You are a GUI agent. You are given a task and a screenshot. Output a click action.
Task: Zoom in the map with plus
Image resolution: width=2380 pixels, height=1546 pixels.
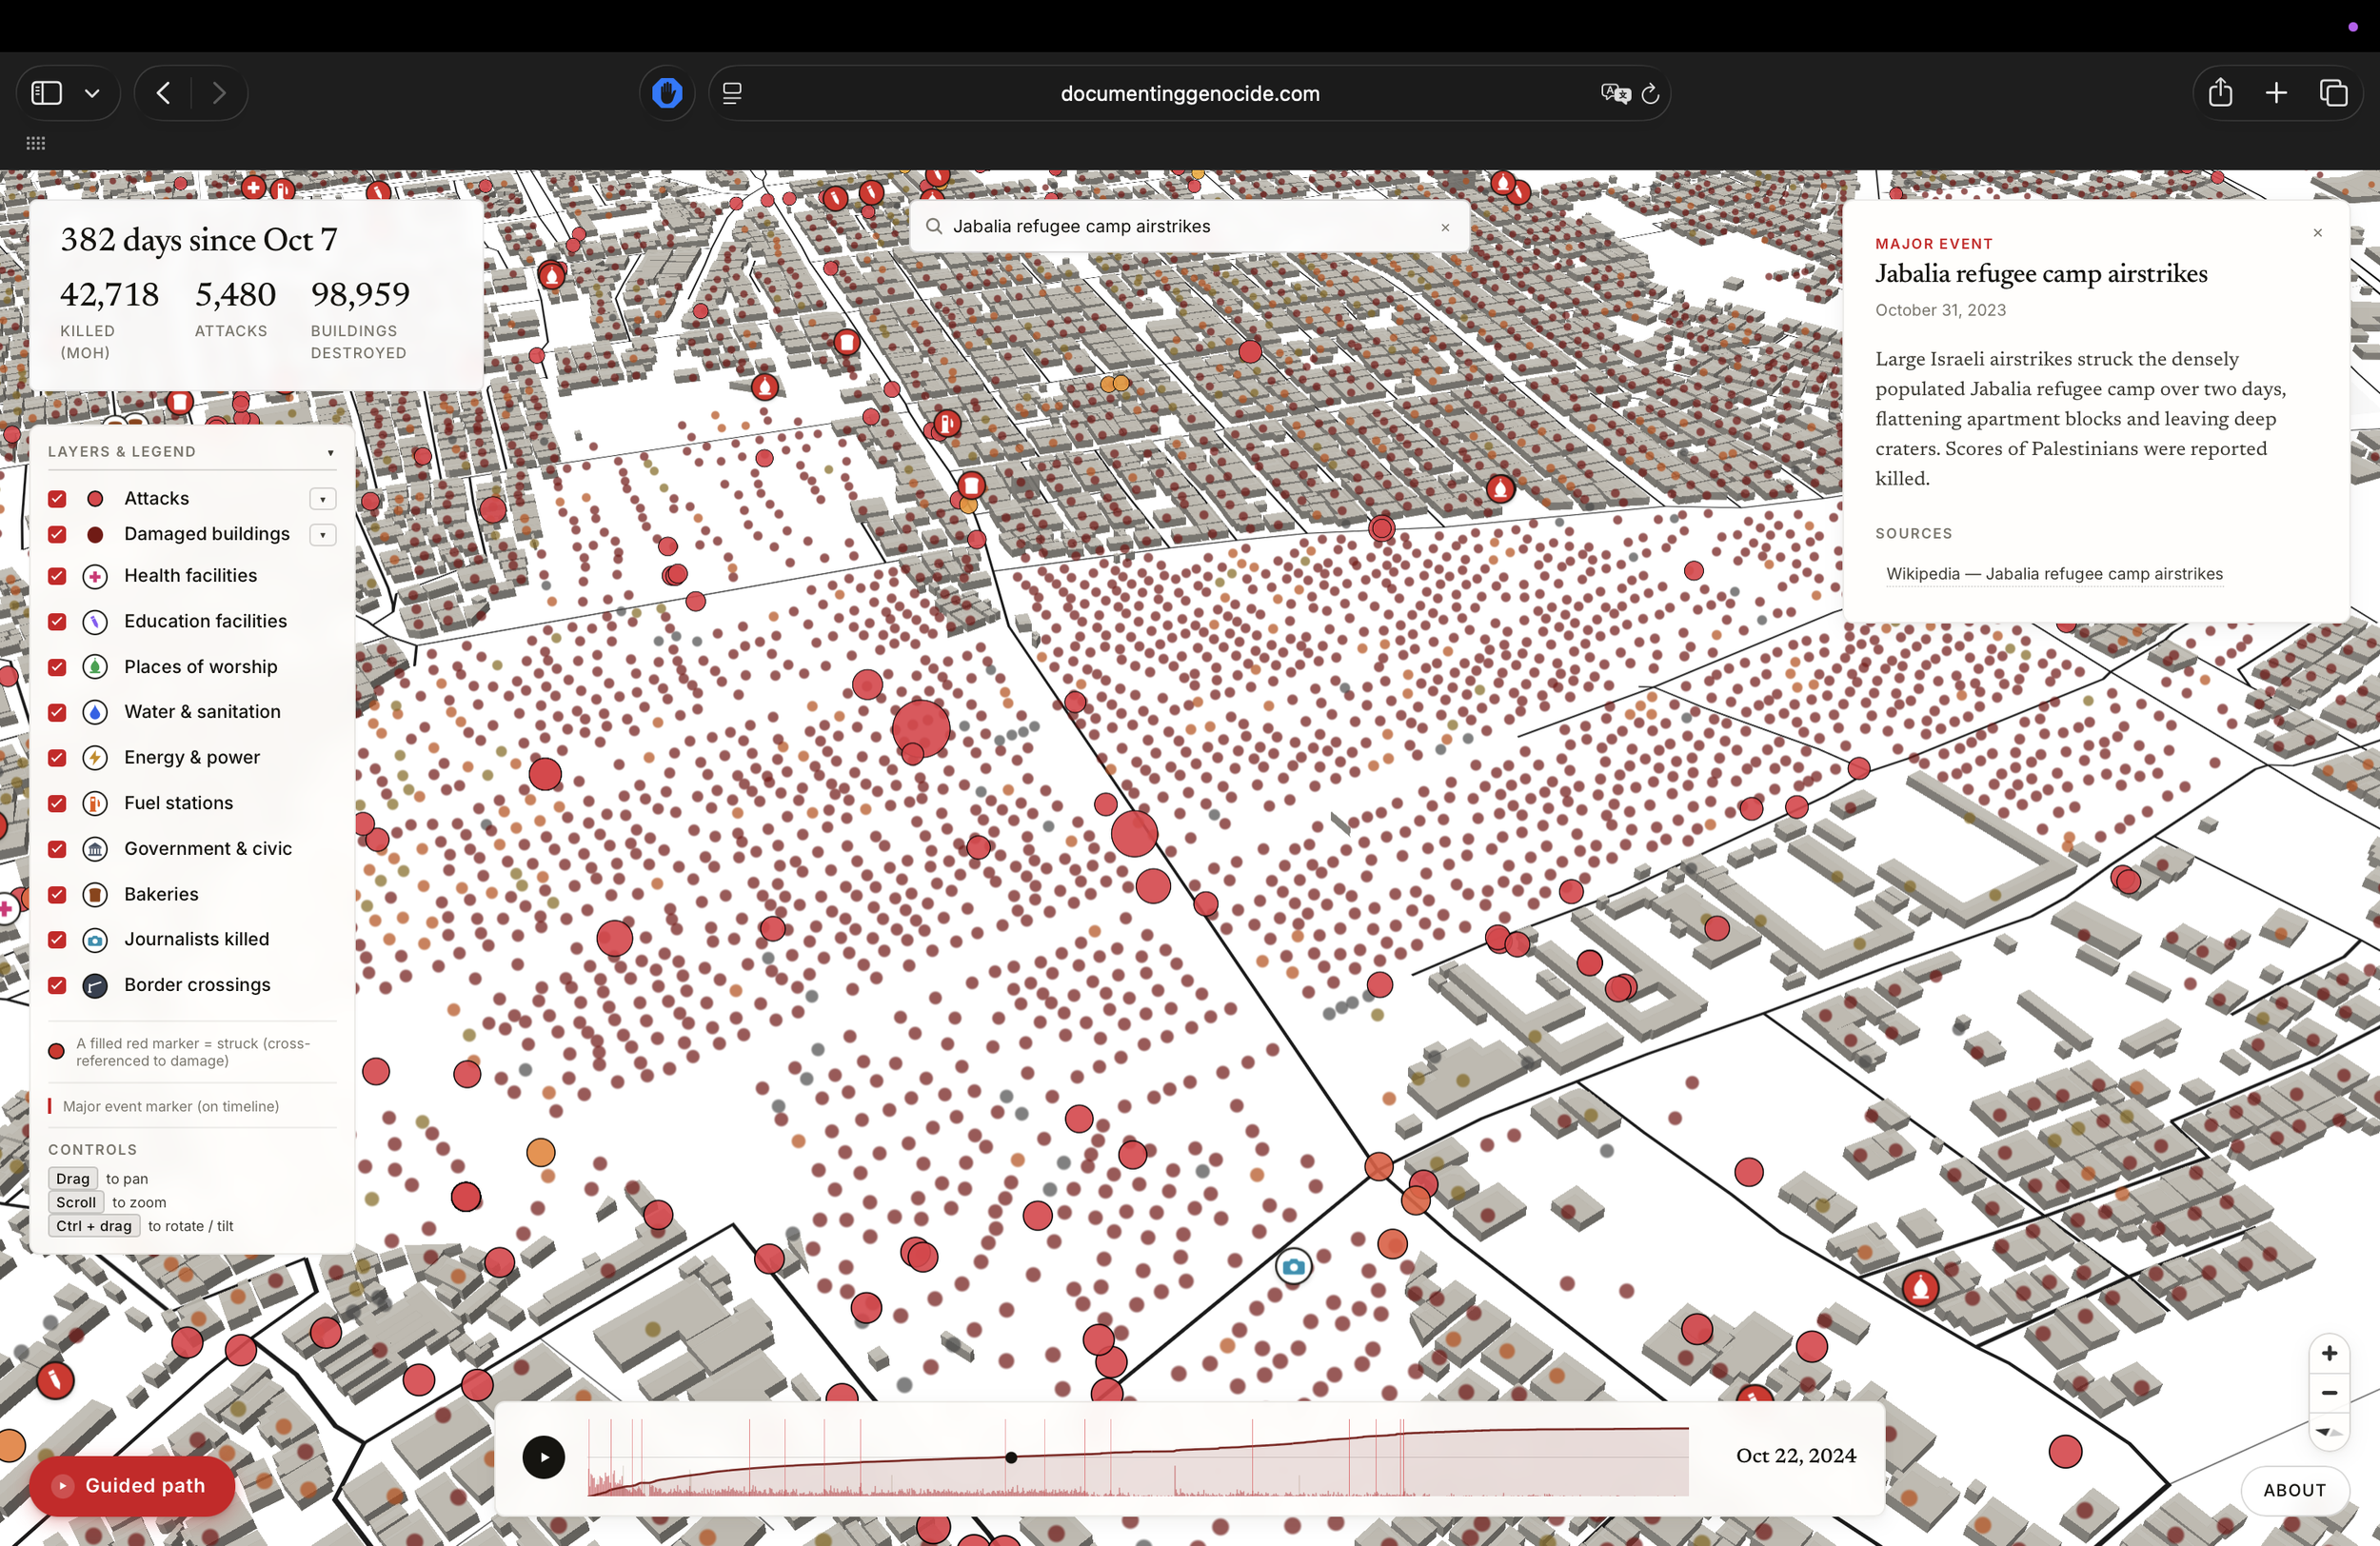click(x=2328, y=1353)
